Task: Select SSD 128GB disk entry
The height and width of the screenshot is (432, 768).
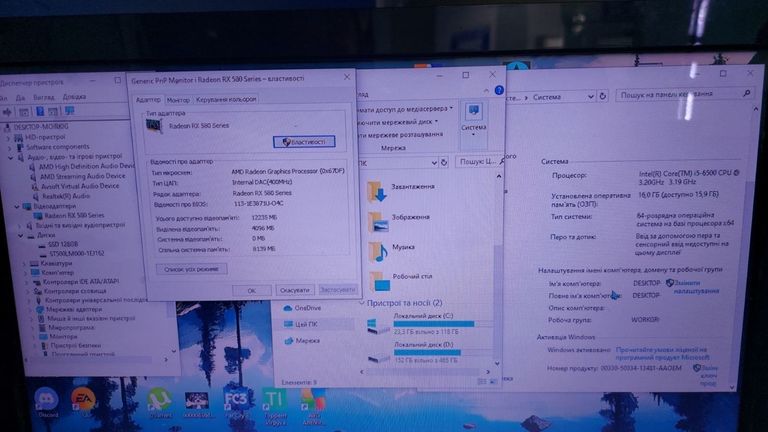Action: point(63,244)
